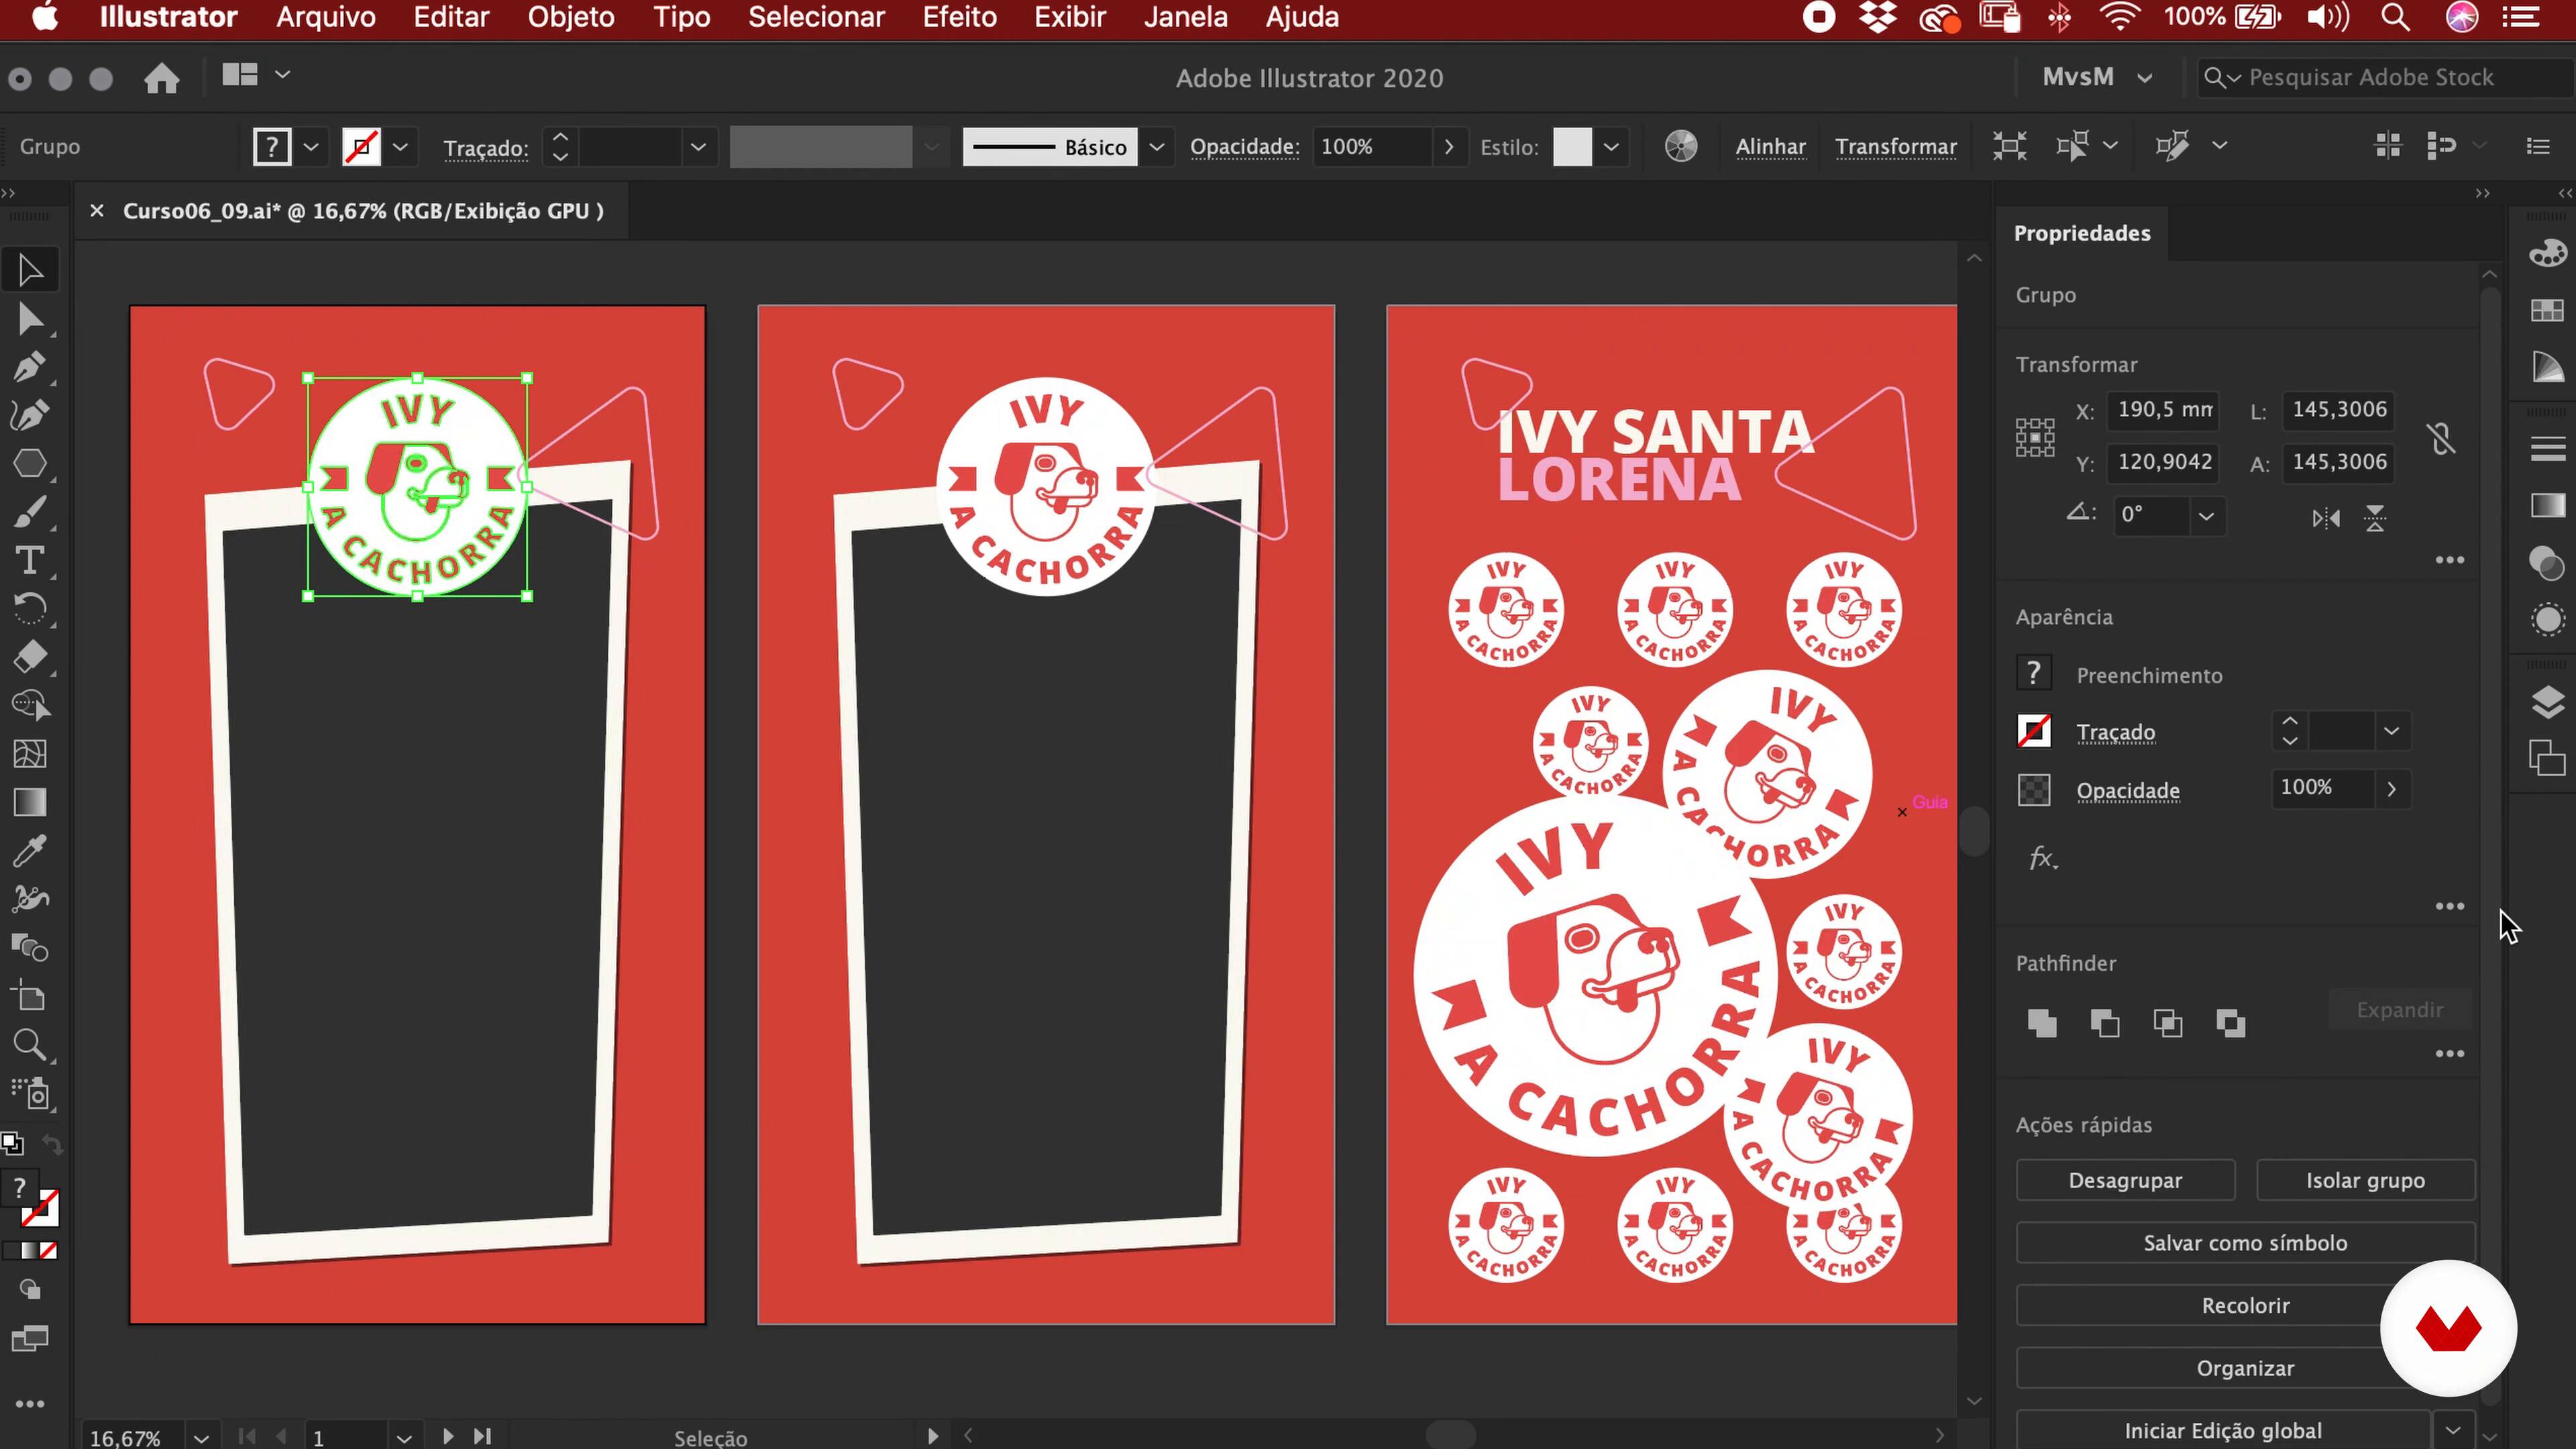The height and width of the screenshot is (1449, 2576).
Task: Select the Zoom tool magnifier
Action: pyautogui.click(x=30, y=1045)
